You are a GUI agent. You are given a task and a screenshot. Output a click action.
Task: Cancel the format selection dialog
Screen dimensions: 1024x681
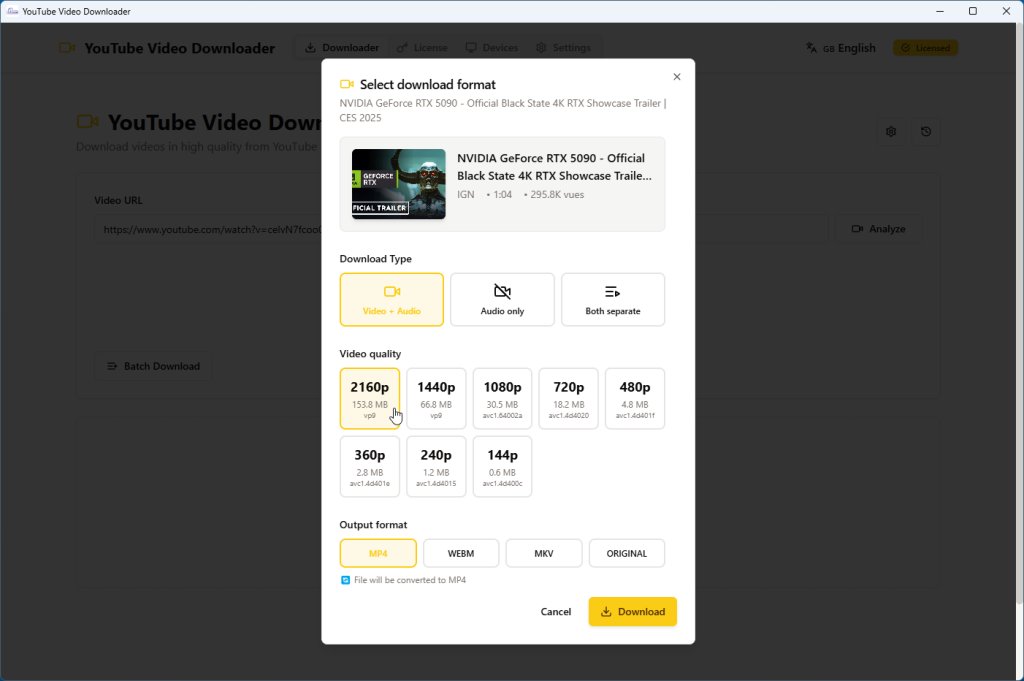point(556,611)
